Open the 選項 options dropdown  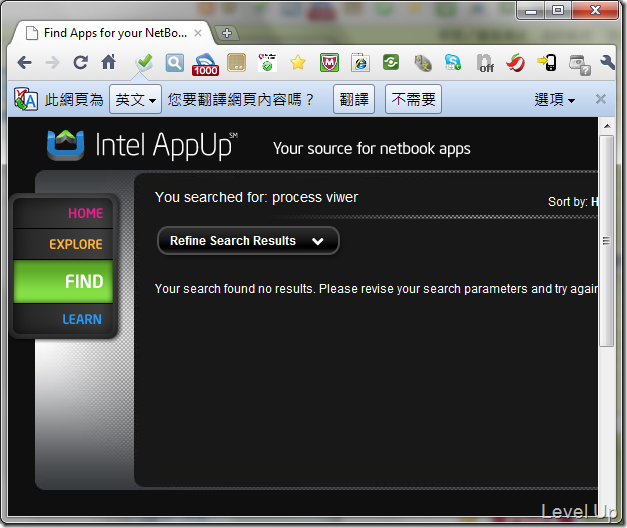555,100
